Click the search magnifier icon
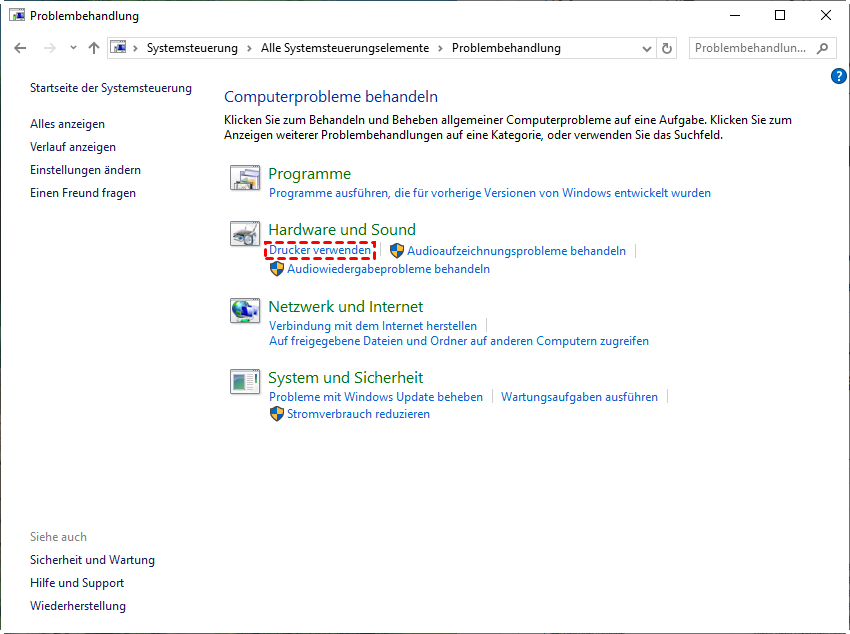The width and height of the screenshot is (850, 634). [822, 48]
